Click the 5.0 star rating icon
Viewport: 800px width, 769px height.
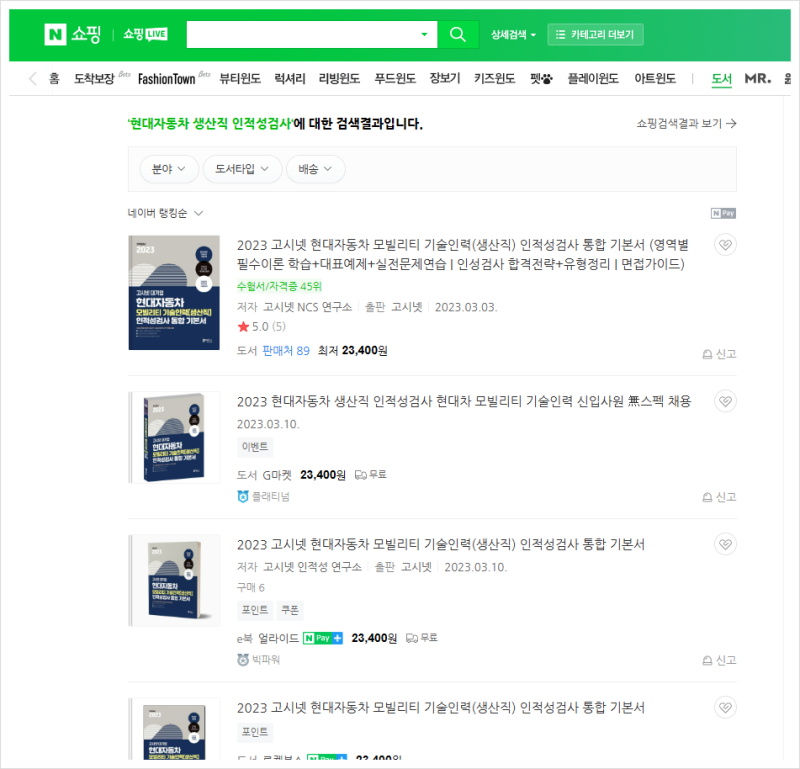click(x=243, y=327)
